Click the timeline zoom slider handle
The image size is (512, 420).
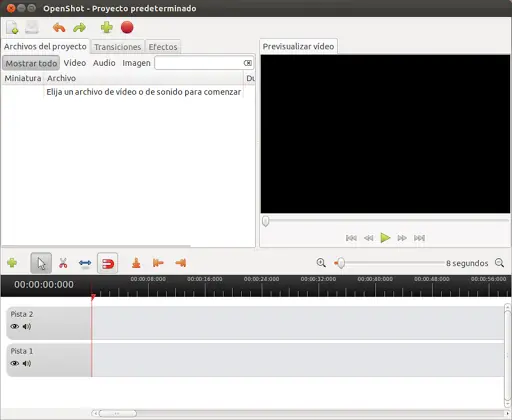point(340,263)
